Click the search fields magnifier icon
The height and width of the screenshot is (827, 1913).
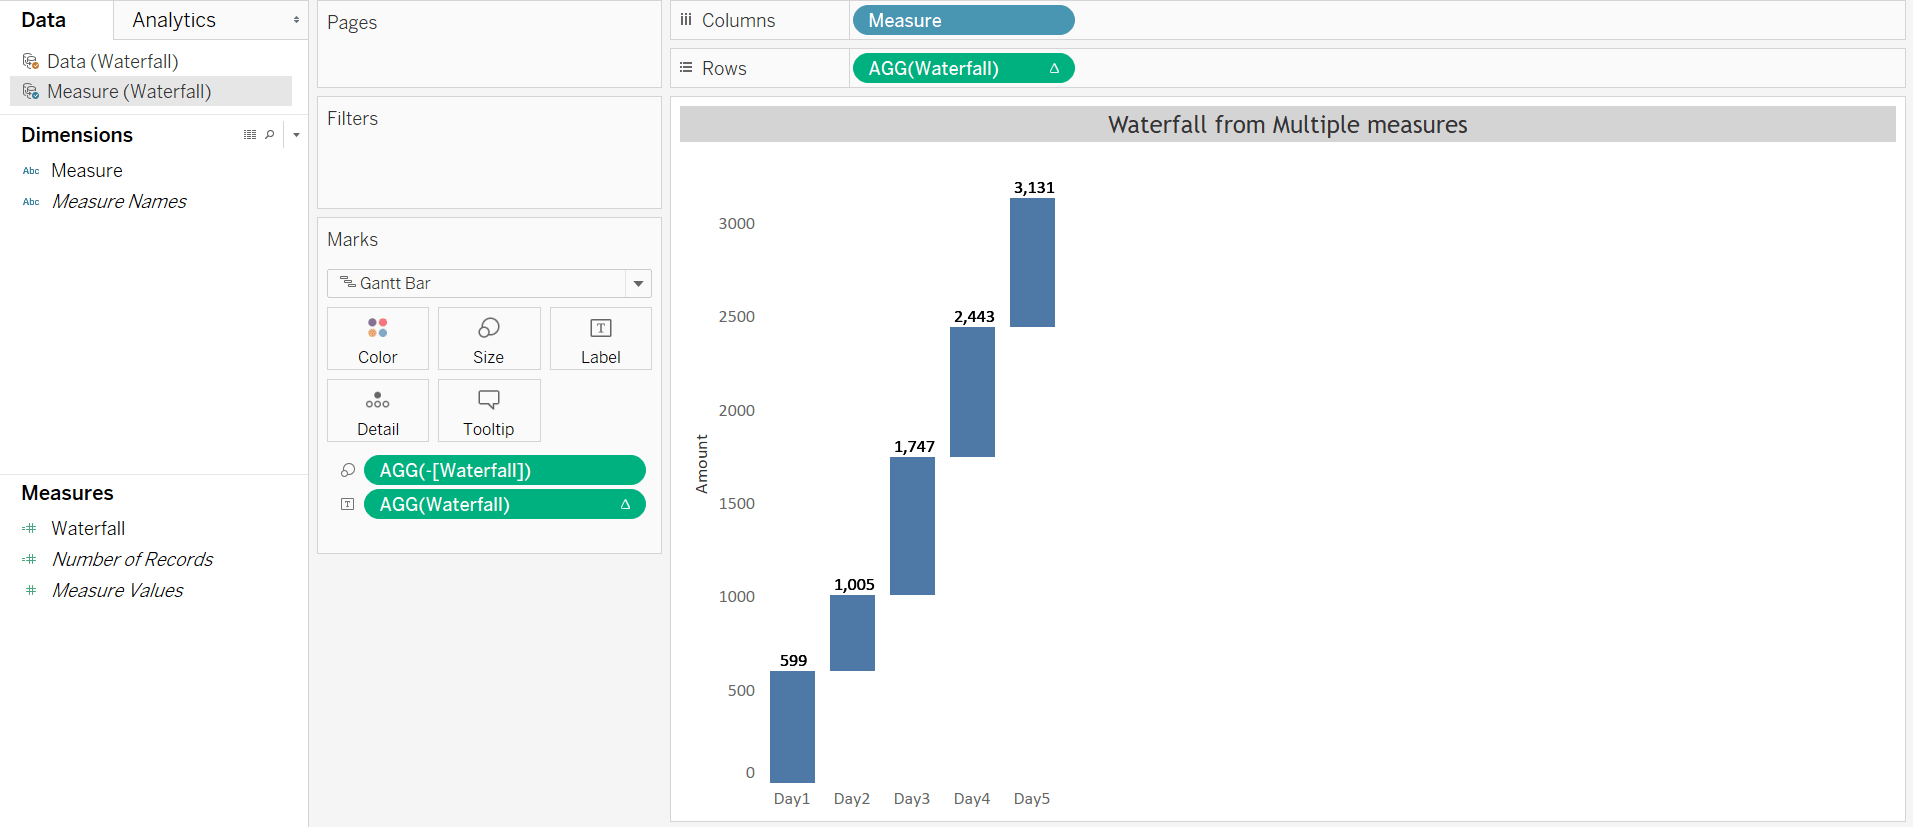[270, 135]
